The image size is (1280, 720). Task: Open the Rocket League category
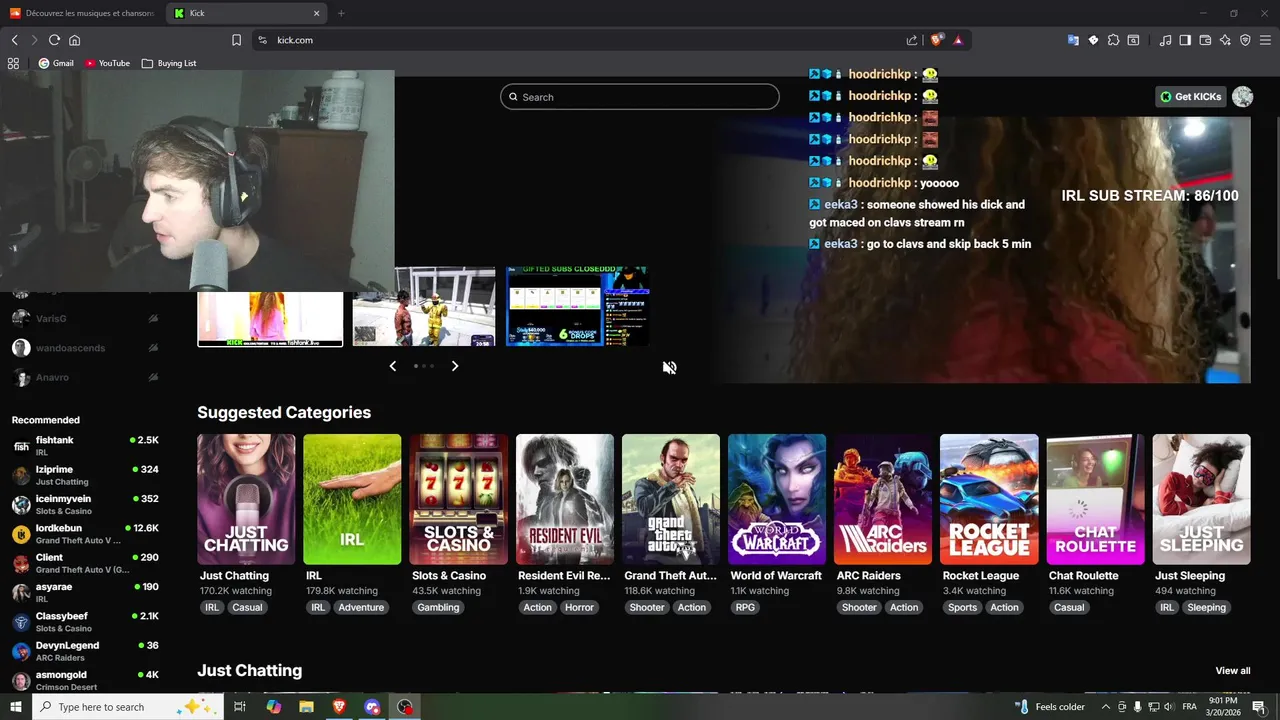point(989,499)
